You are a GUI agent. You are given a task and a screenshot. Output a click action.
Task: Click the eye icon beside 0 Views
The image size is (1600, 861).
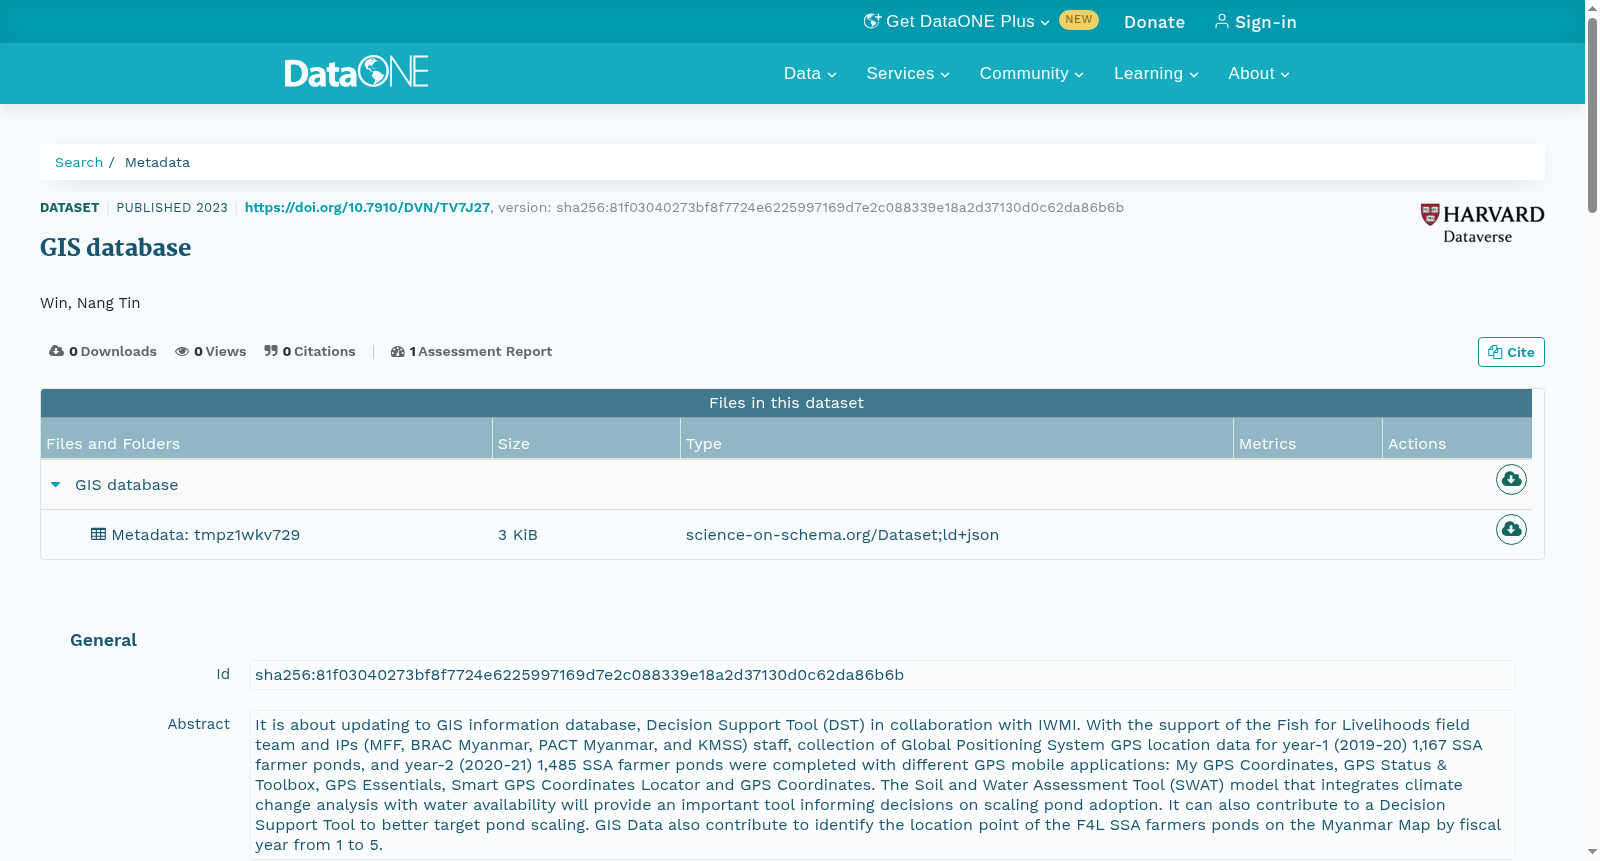[x=182, y=351]
